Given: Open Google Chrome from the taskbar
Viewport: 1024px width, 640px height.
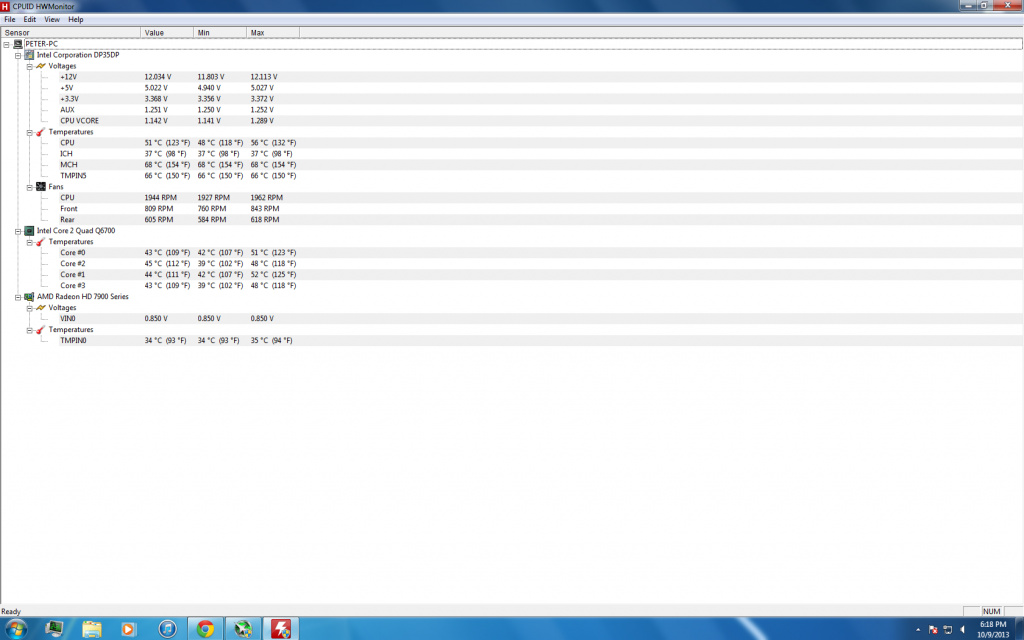Looking at the screenshot, I should coord(205,628).
